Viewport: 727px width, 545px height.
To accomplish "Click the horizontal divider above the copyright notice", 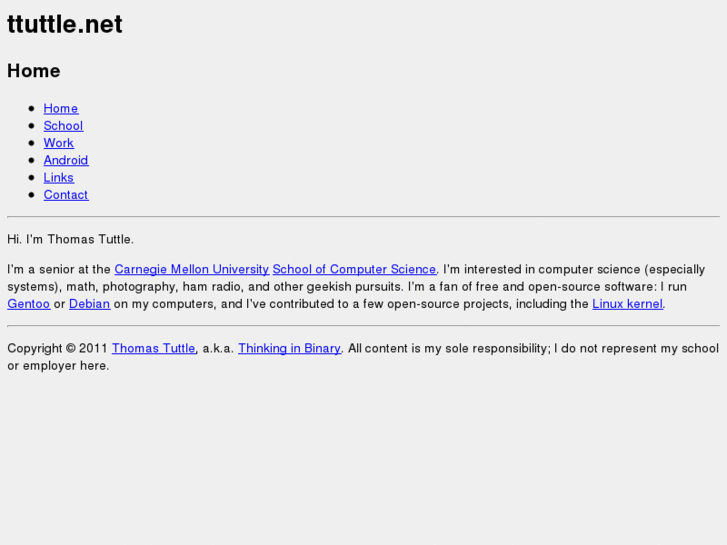I will pyautogui.click(x=363, y=326).
